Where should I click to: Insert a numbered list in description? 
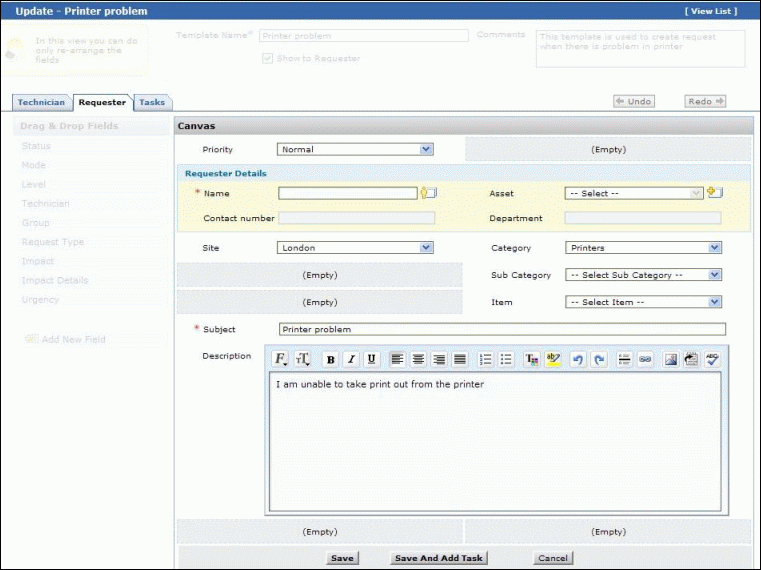point(486,359)
